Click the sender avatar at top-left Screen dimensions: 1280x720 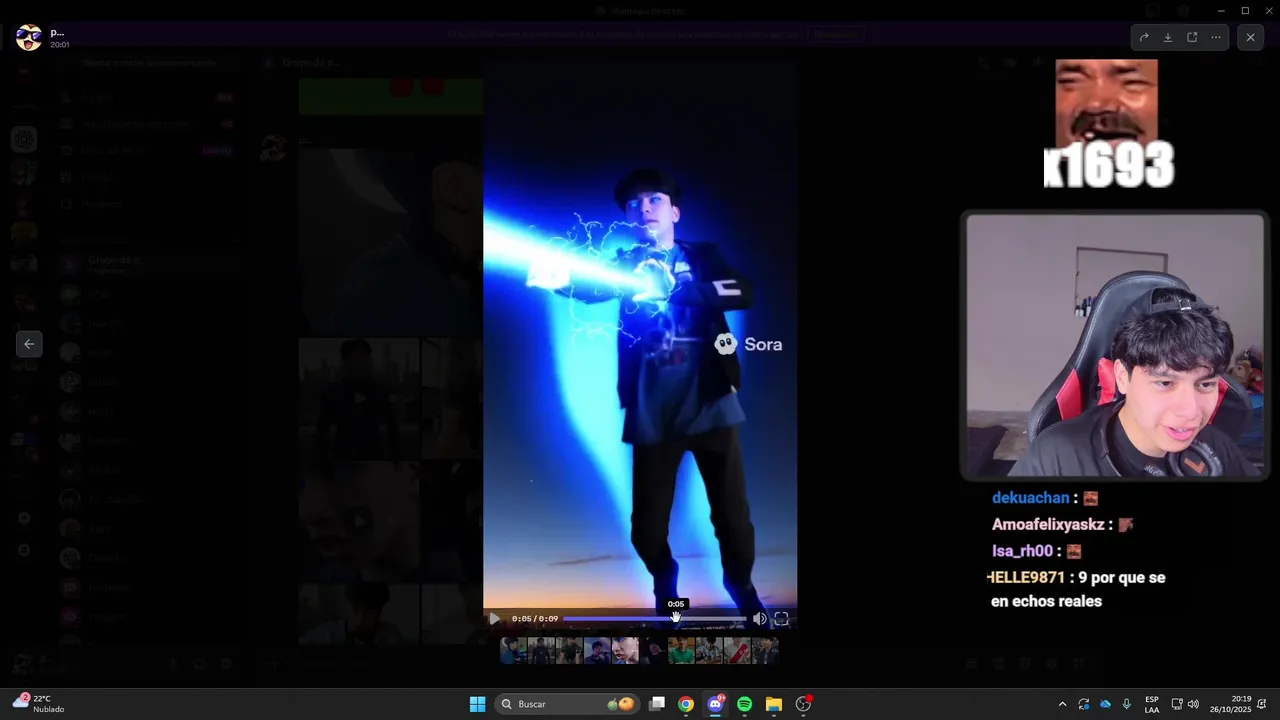pyautogui.click(x=29, y=38)
